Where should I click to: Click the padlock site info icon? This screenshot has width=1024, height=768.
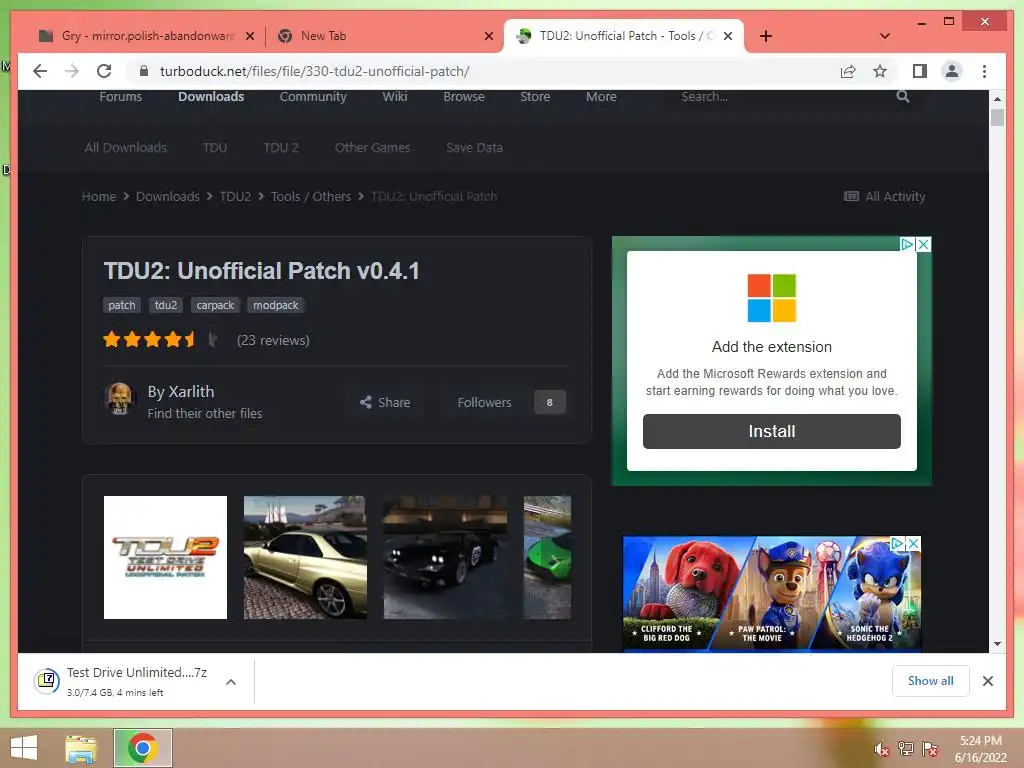coord(144,71)
